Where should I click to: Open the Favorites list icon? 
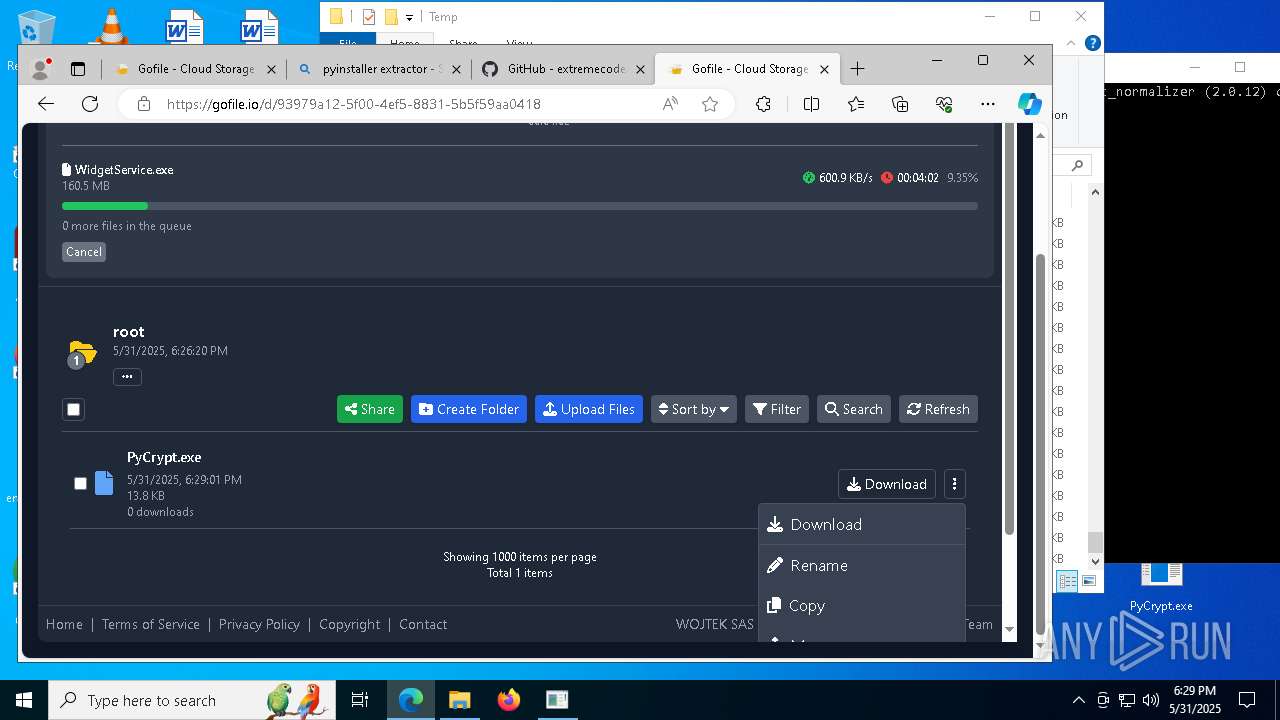[856, 104]
